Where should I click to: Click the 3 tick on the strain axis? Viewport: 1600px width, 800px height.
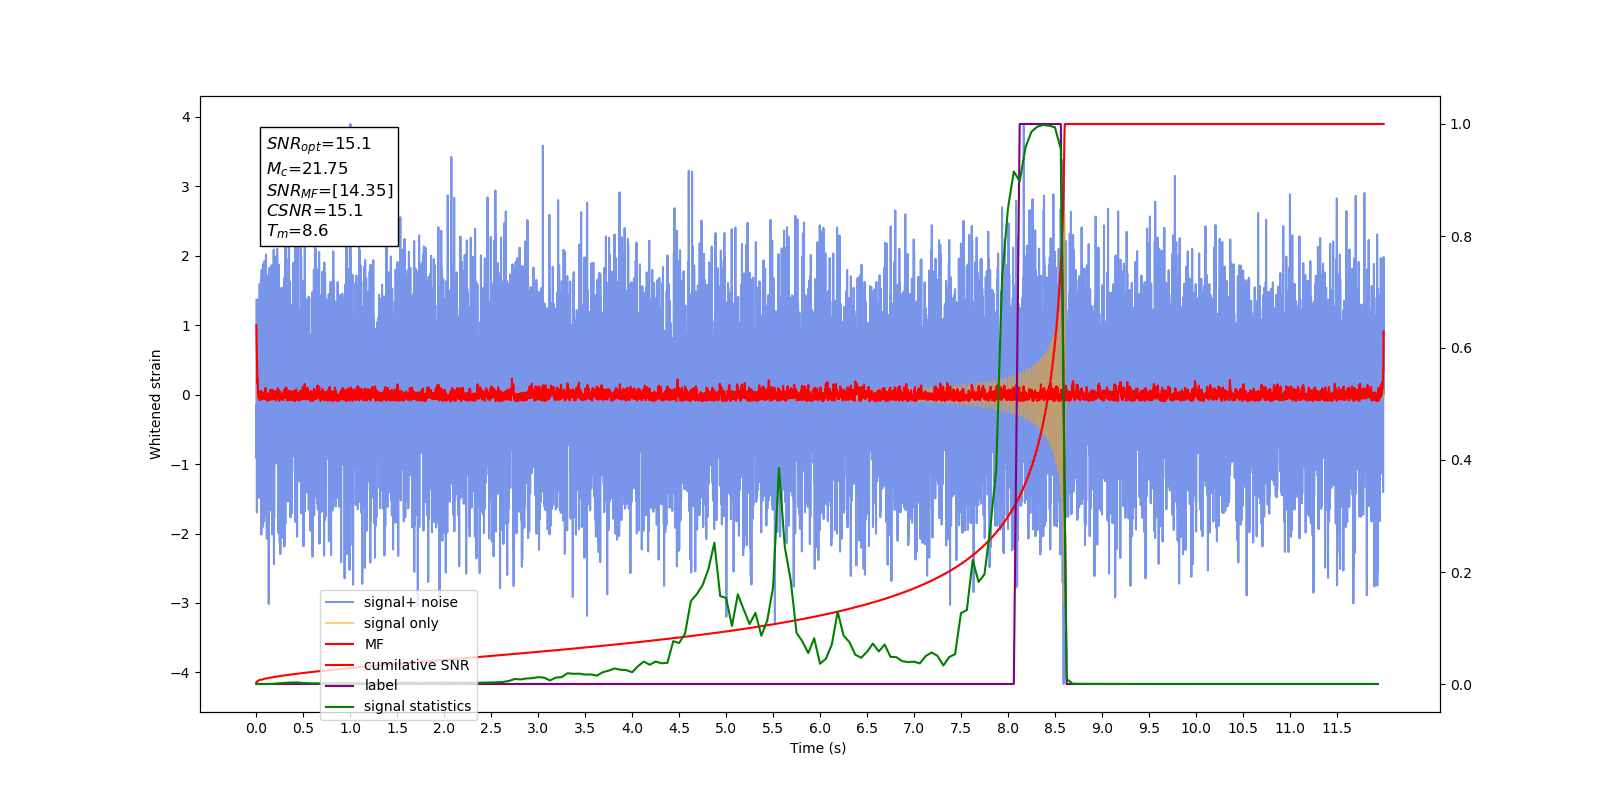coord(186,187)
